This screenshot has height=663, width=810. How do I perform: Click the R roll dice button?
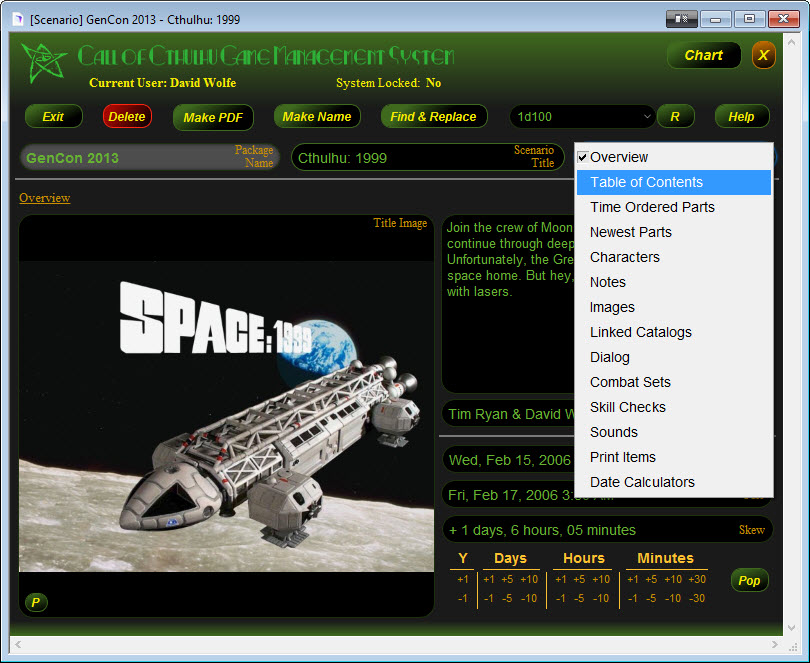[675, 116]
